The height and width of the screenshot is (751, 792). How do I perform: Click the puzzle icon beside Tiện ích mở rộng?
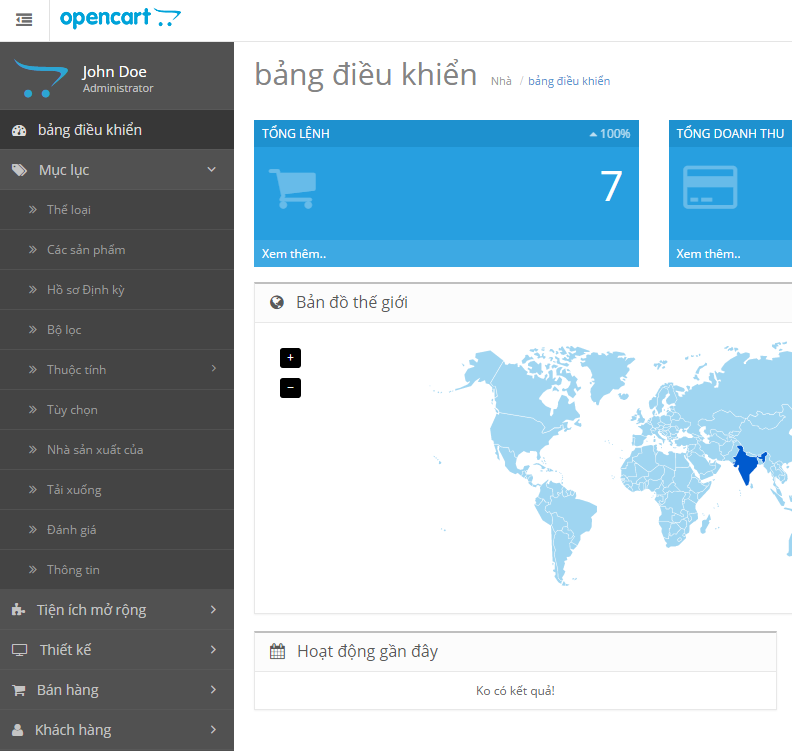pyautogui.click(x=18, y=610)
